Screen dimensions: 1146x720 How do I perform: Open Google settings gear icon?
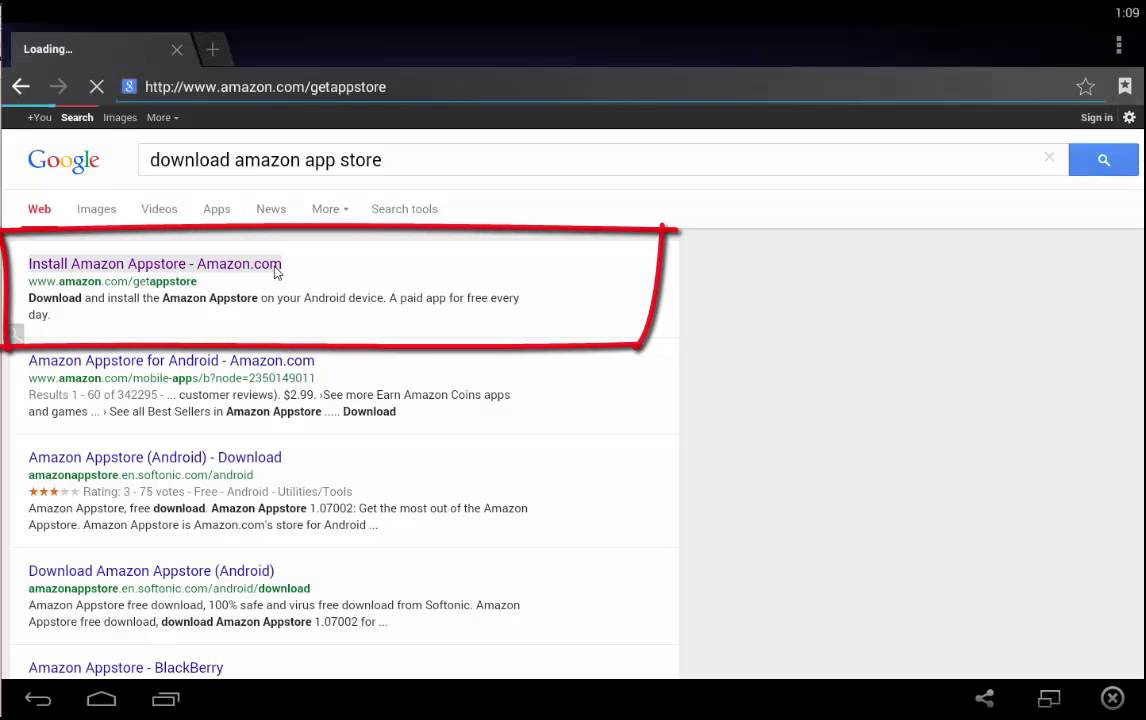[1129, 117]
